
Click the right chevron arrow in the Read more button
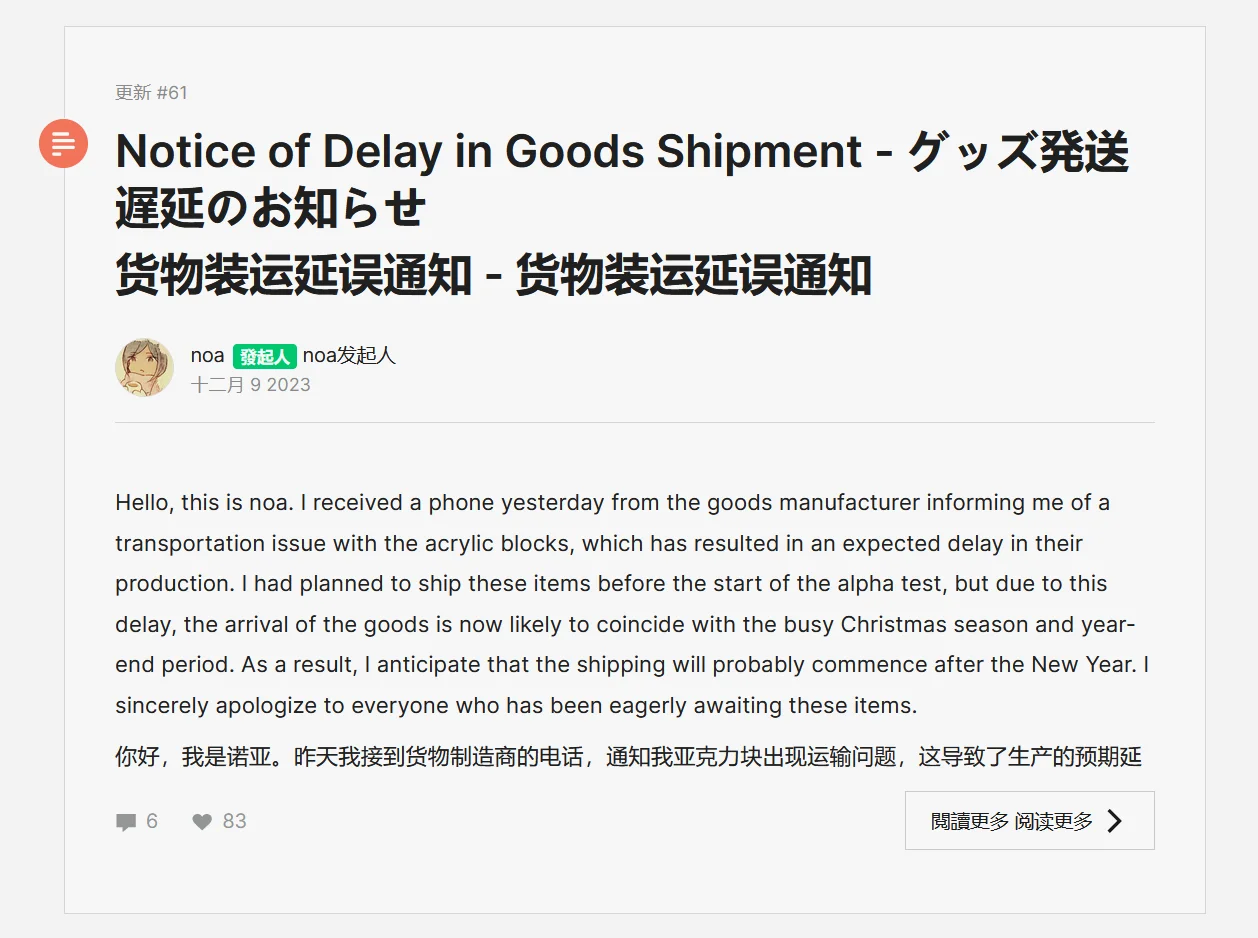(1115, 821)
